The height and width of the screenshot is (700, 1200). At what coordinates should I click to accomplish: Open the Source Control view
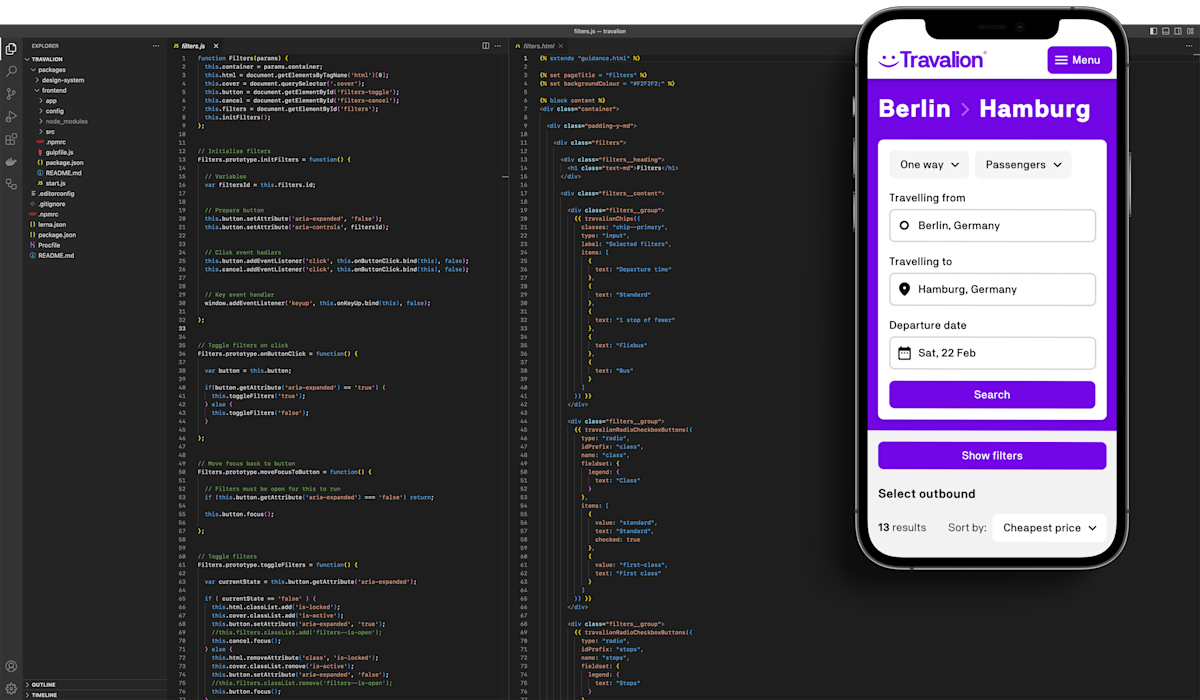[11, 94]
